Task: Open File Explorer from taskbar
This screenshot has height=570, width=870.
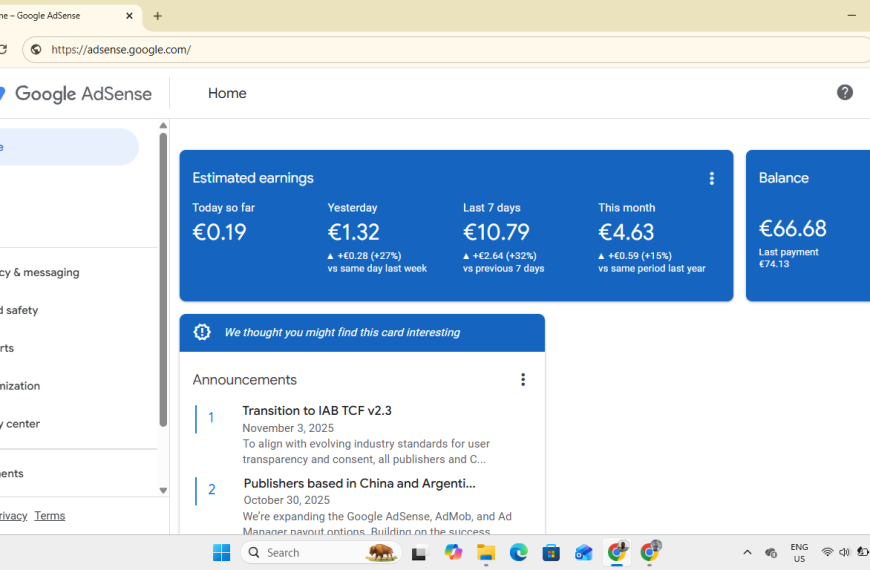Action: [485, 552]
